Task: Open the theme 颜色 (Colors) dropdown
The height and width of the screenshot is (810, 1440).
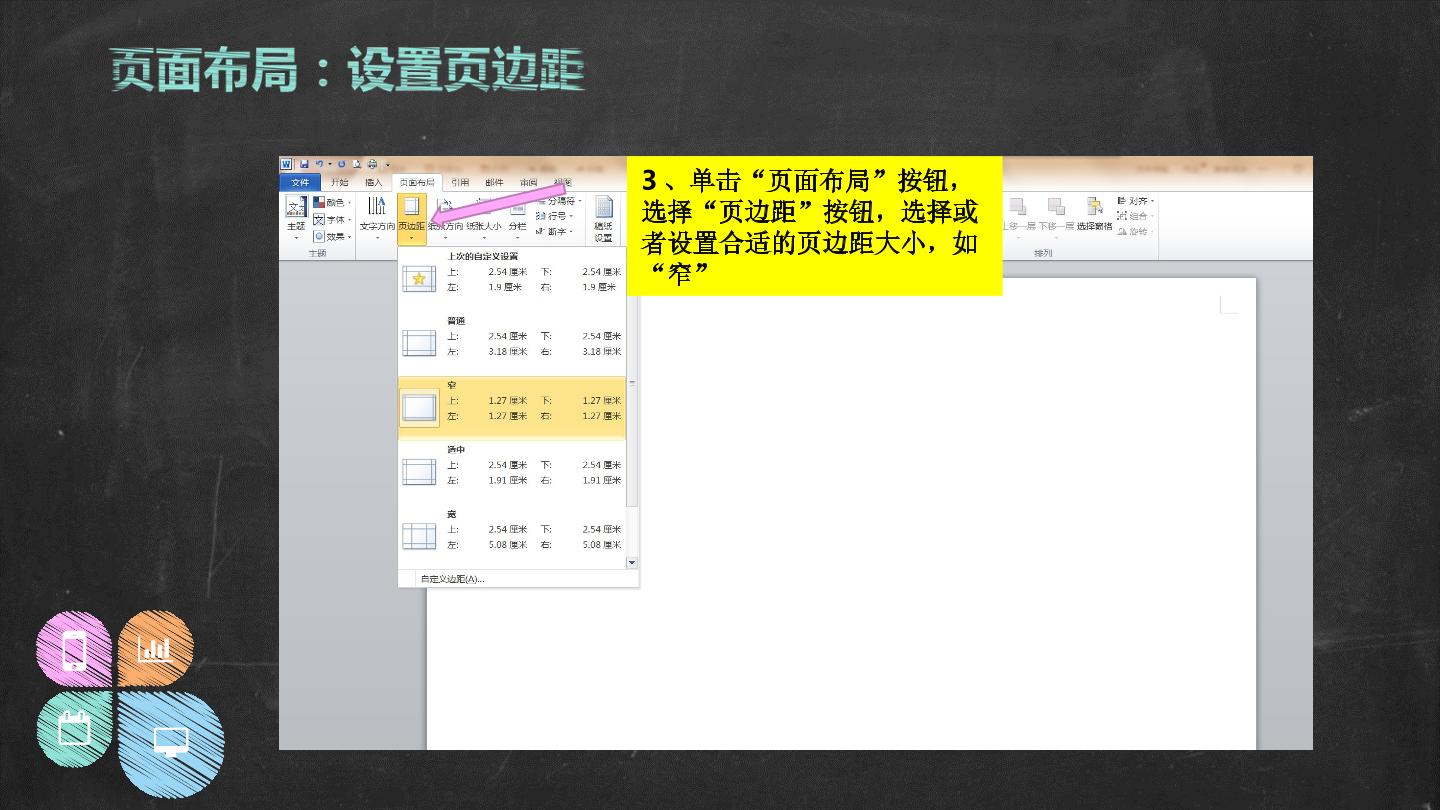Action: coord(332,202)
